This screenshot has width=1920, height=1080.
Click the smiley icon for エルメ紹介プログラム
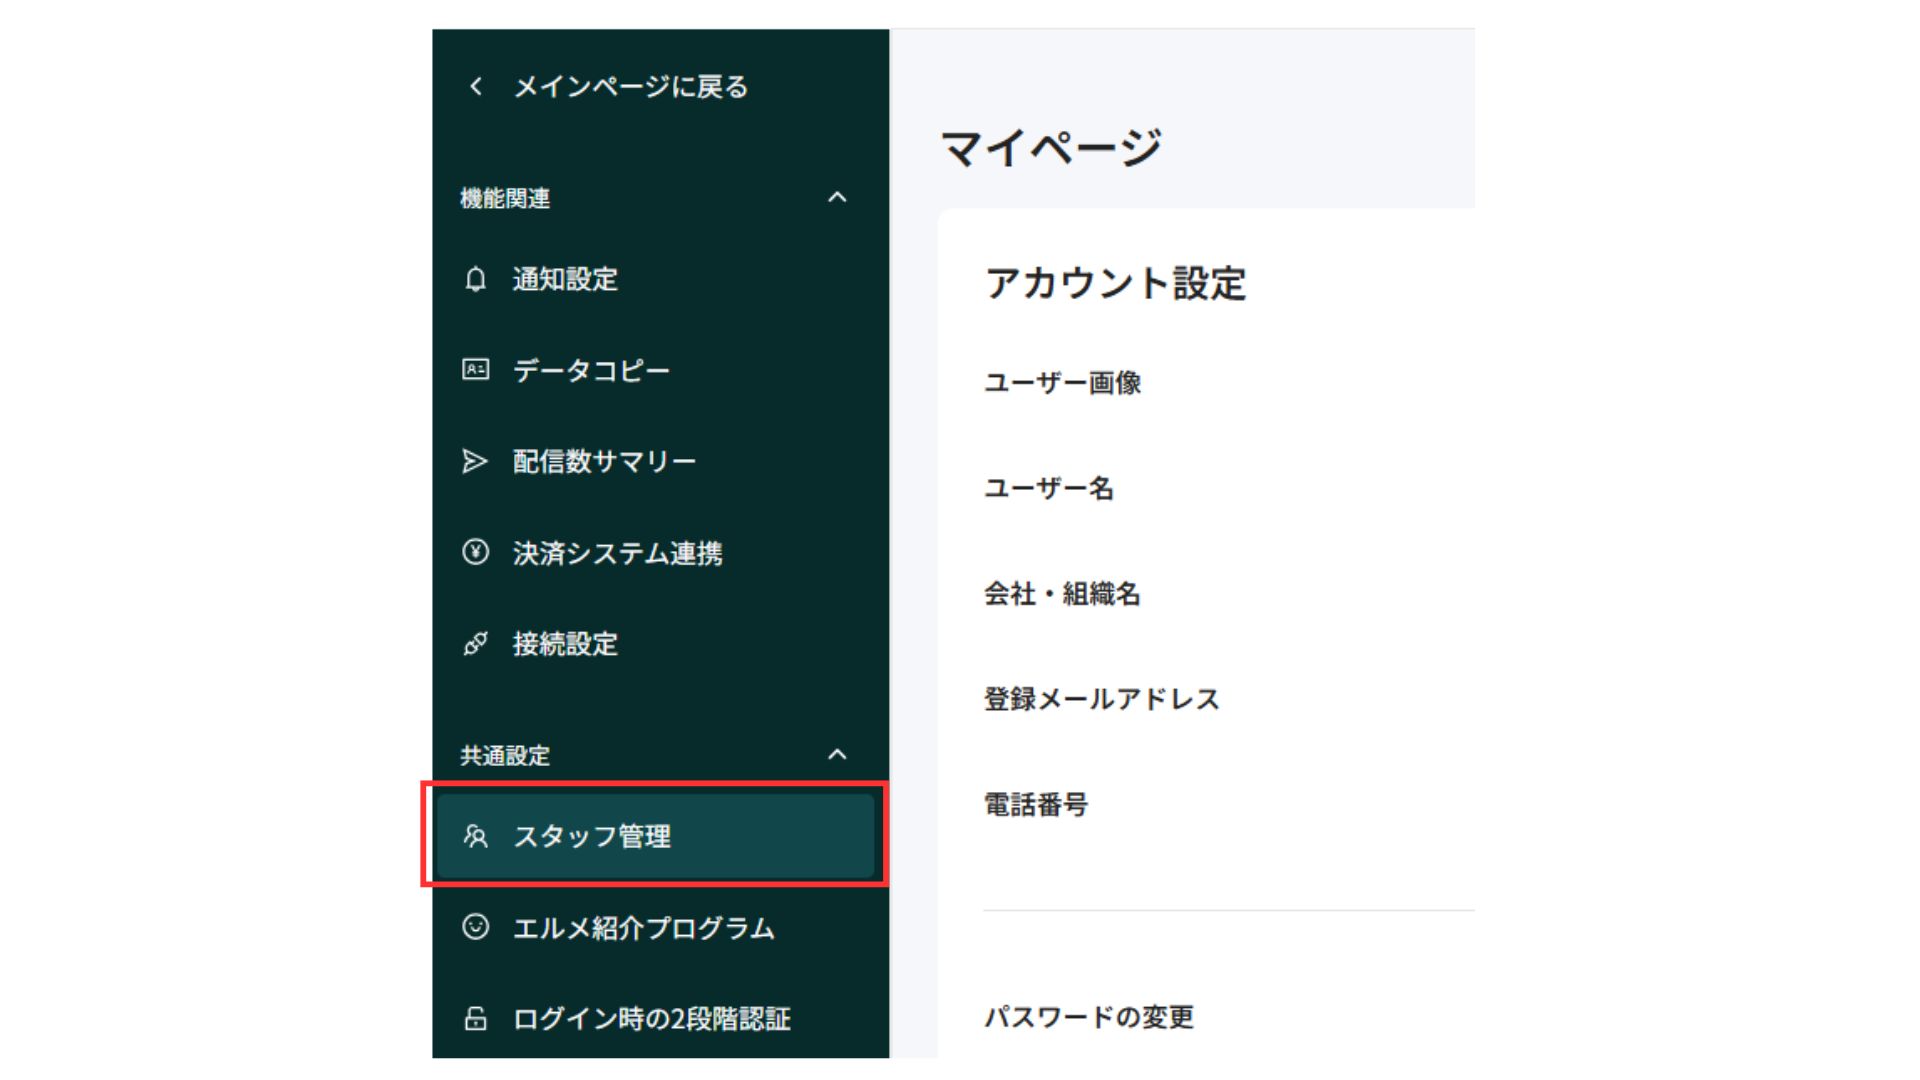(476, 927)
